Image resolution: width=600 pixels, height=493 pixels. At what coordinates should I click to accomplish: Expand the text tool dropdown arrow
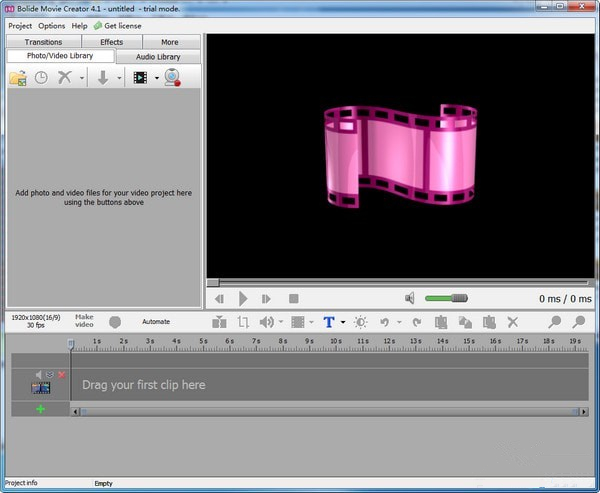pyautogui.click(x=343, y=322)
